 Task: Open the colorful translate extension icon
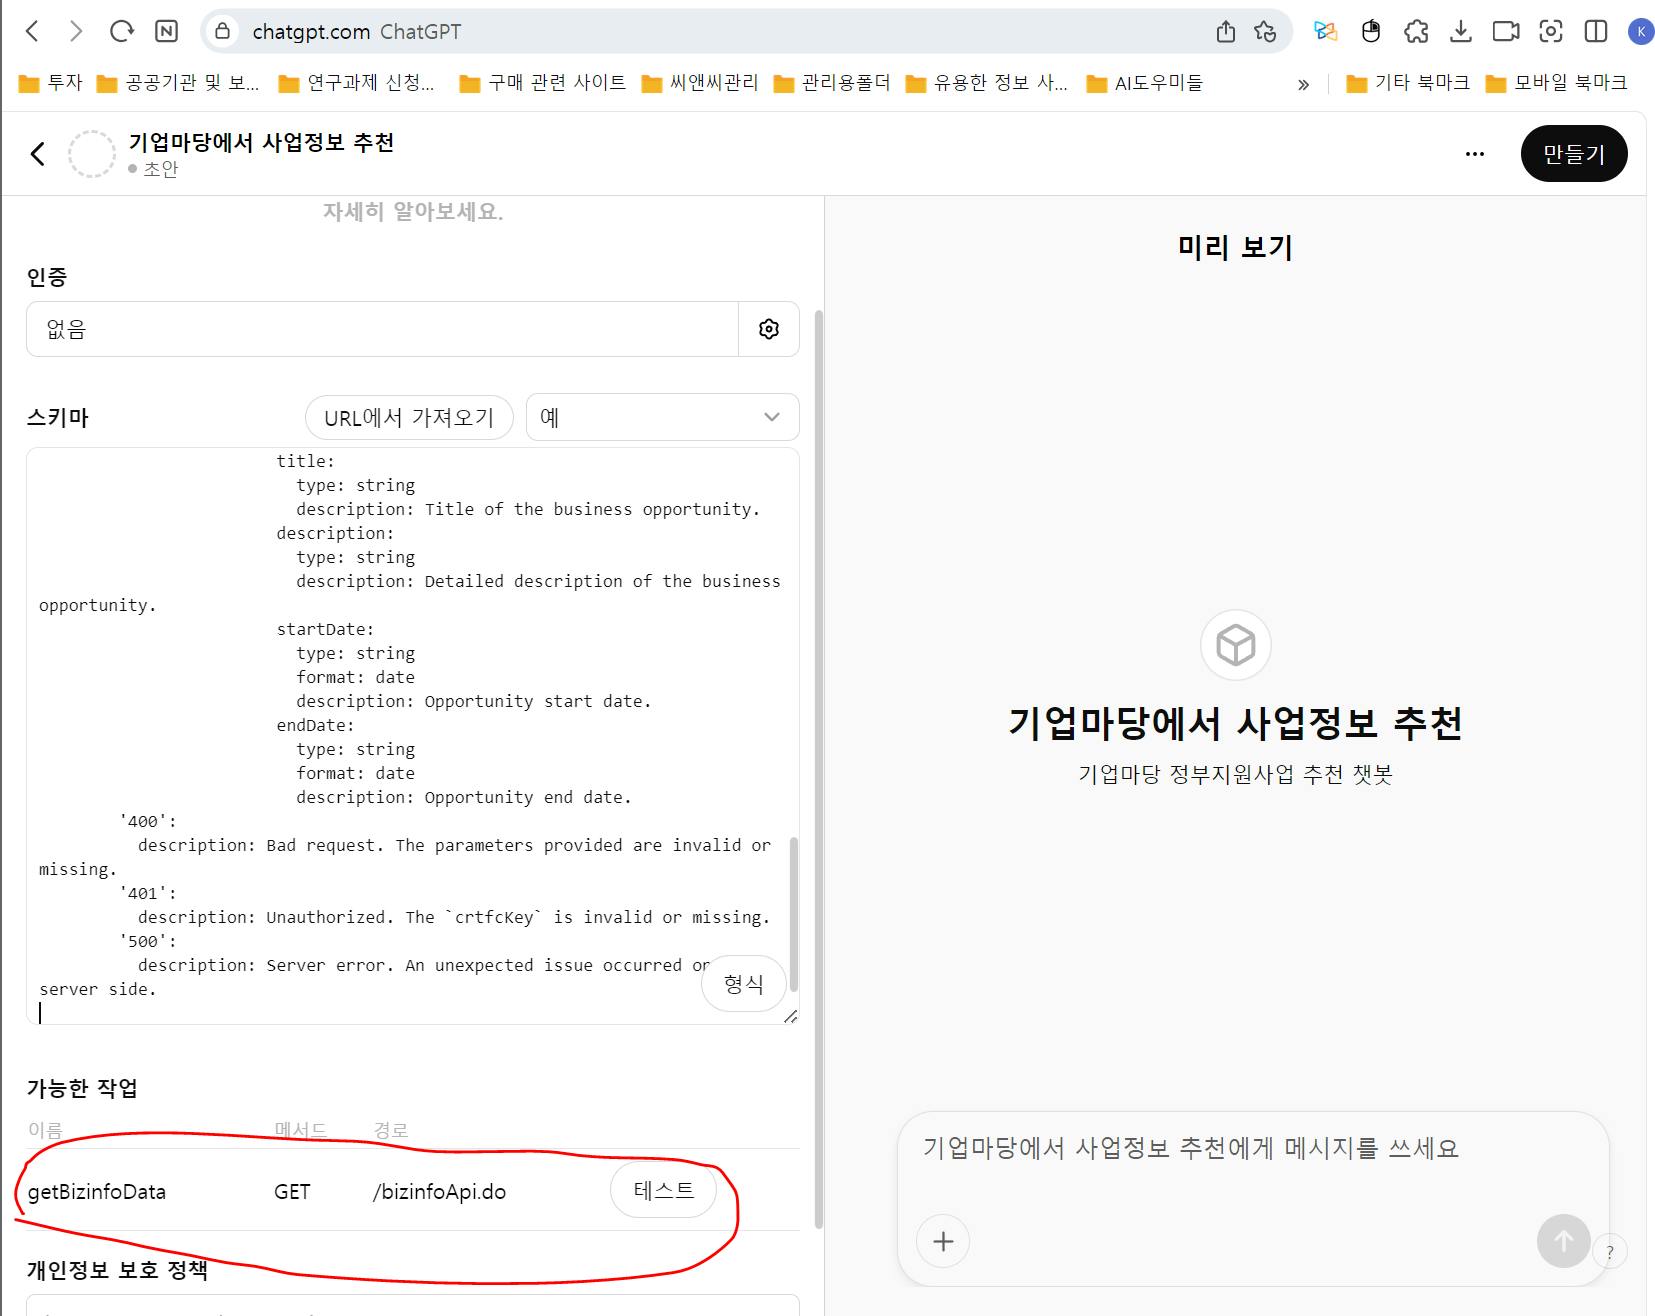click(x=1326, y=31)
